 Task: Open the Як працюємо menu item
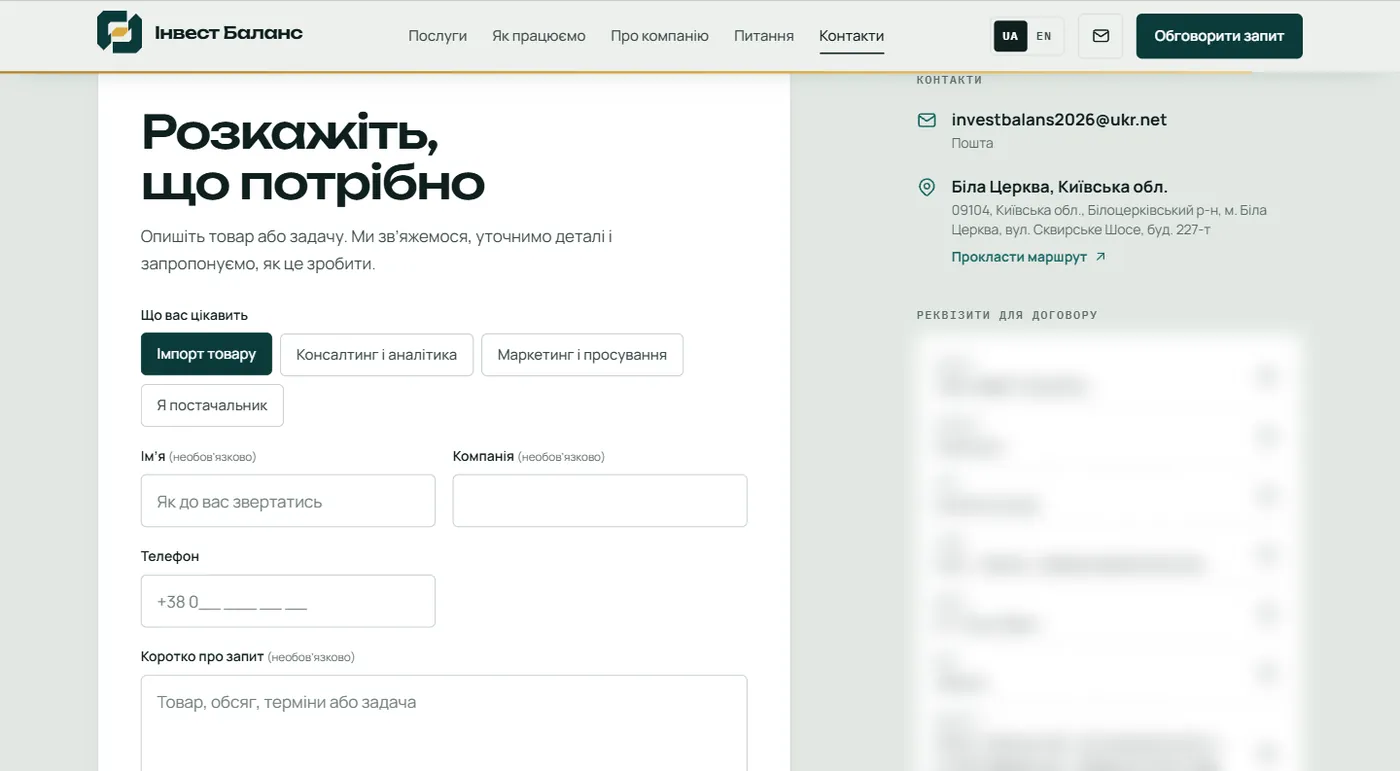[539, 36]
